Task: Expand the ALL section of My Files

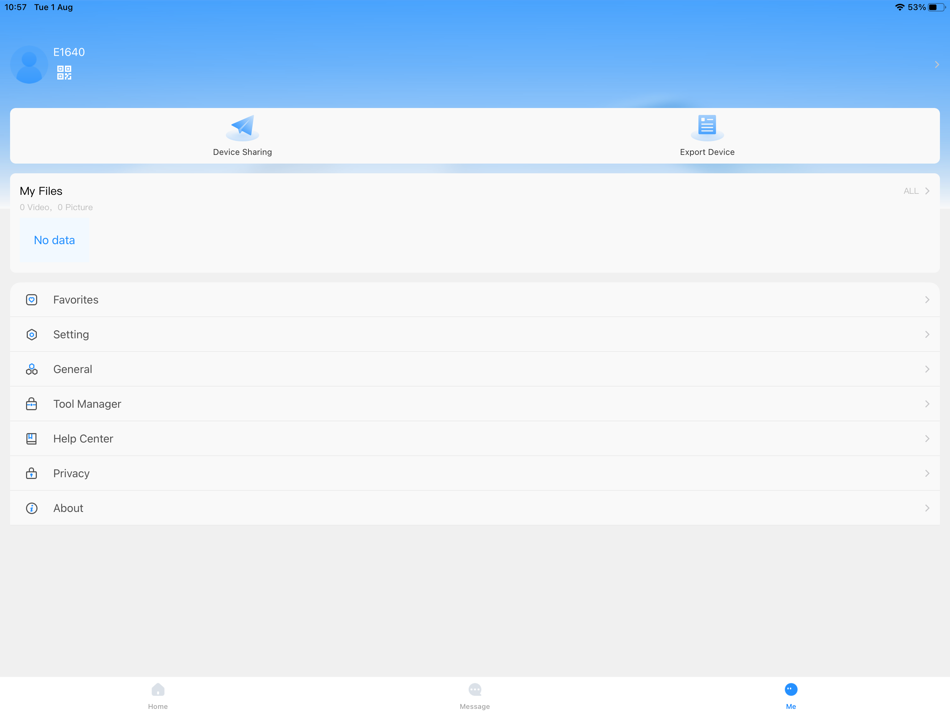Action: tap(917, 190)
